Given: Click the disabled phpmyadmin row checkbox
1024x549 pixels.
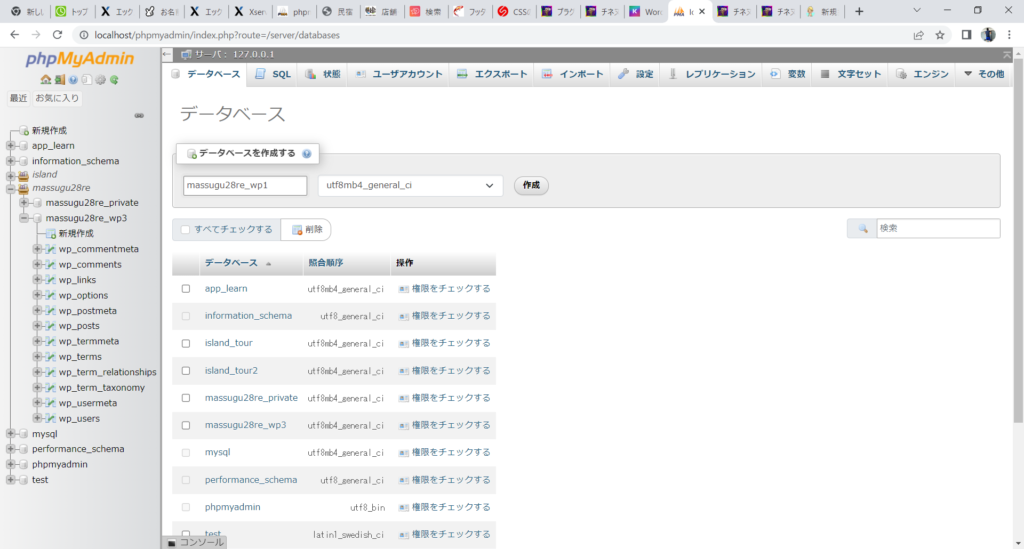Looking at the screenshot, I should point(186,507).
